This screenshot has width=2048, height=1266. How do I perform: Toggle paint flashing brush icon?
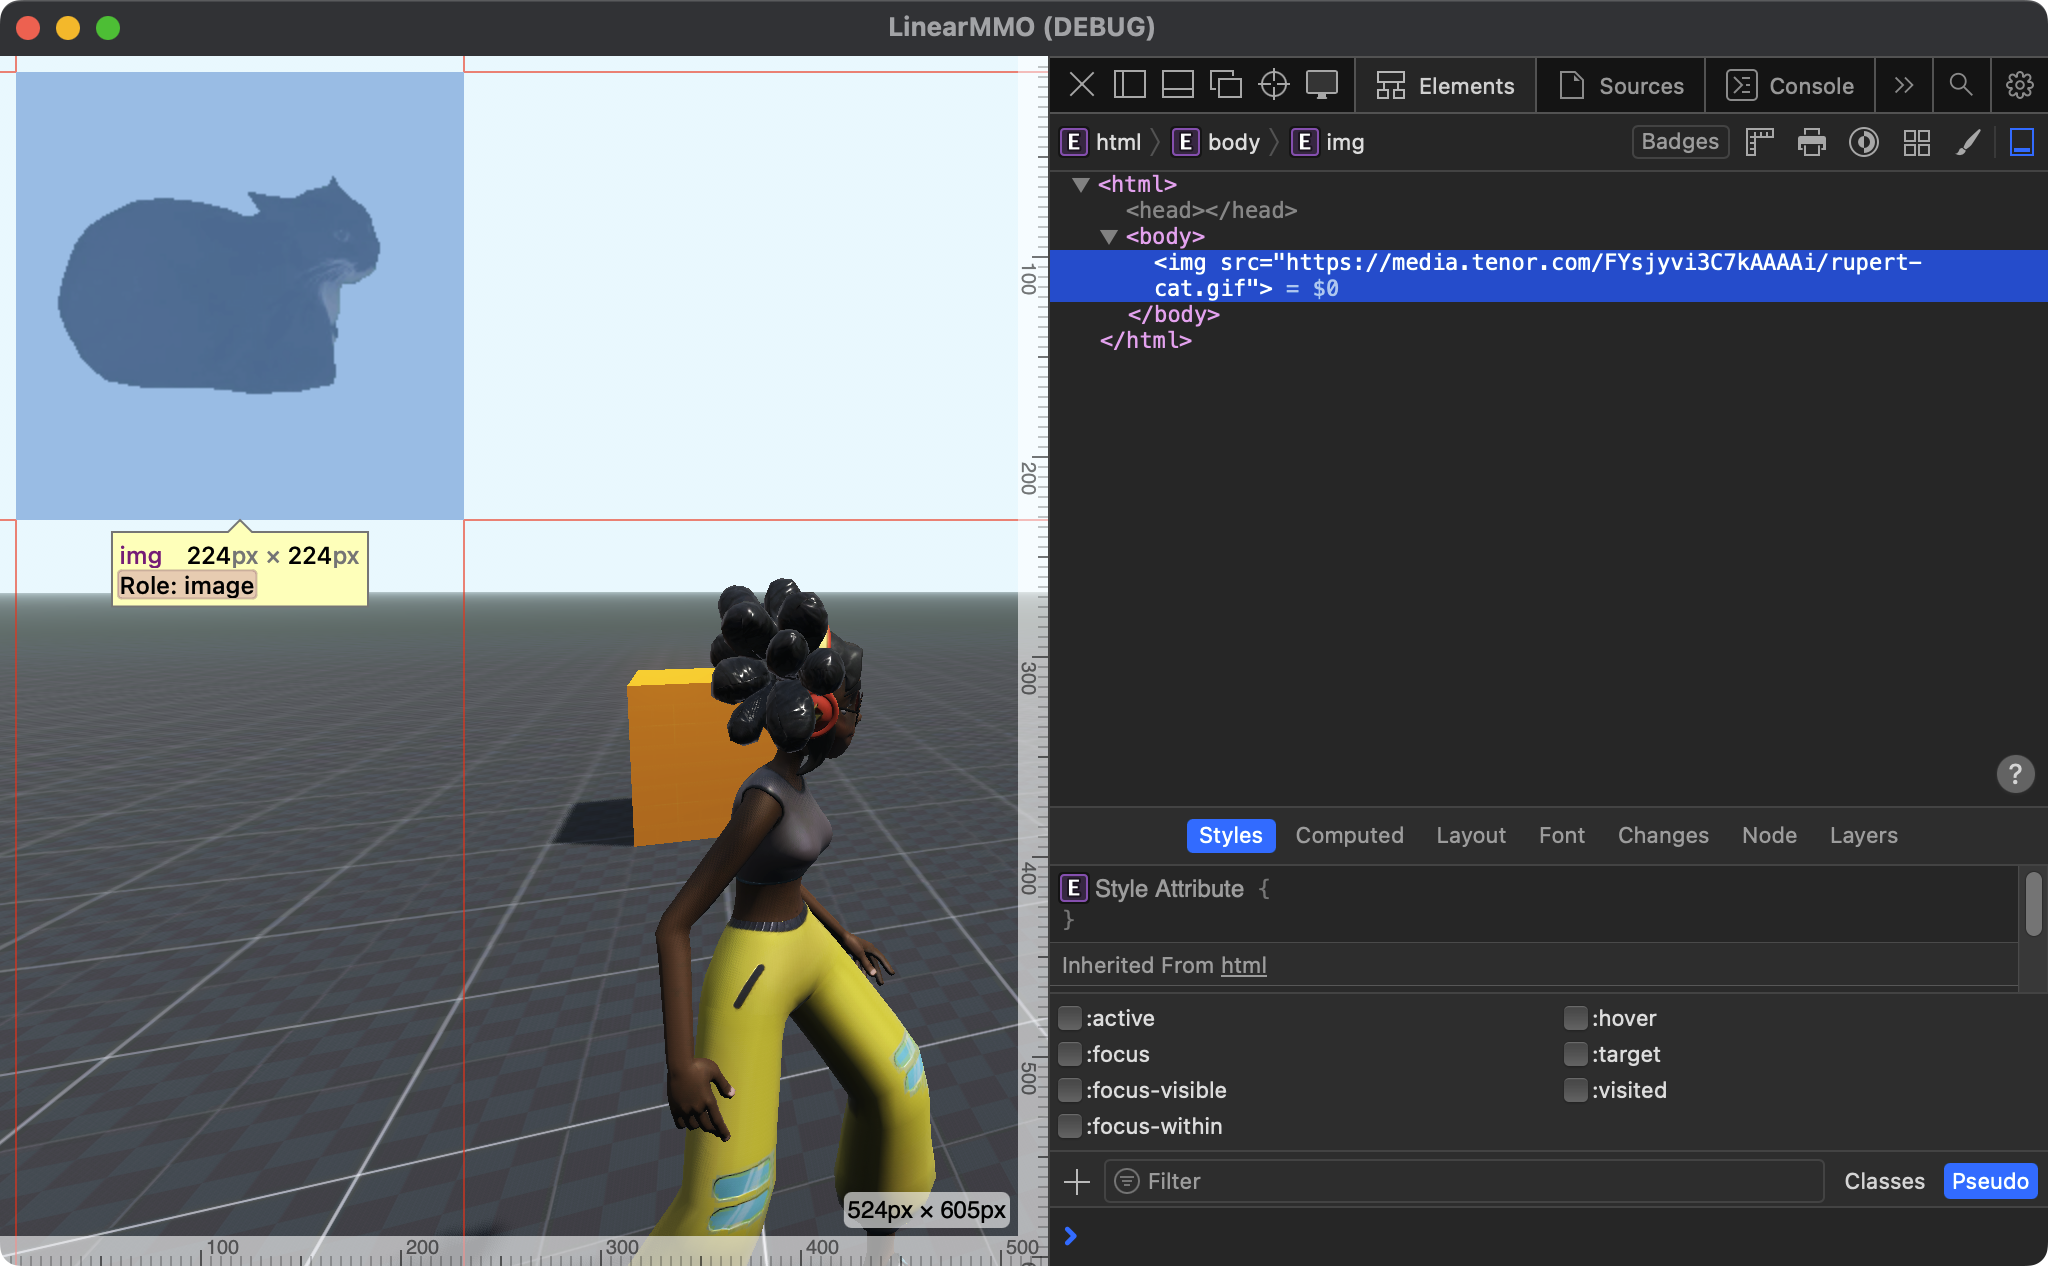[x=1967, y=142]
